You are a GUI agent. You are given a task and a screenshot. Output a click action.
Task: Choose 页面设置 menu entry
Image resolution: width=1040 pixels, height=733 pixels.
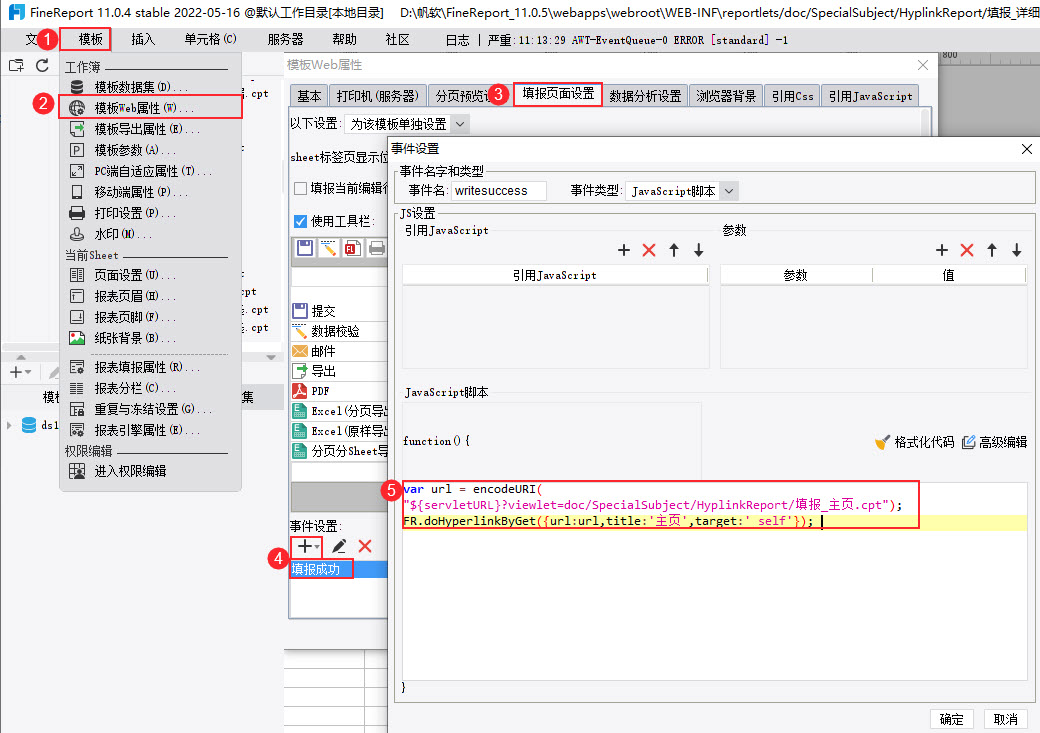[x=150, y=275]
